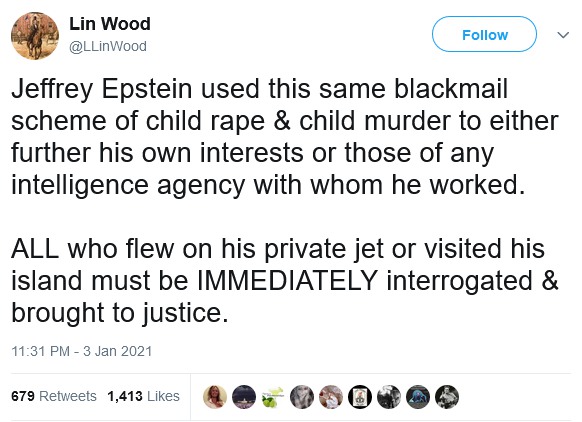This screenshot has height=422, width=582.
Task: Open the blue figure liker avatar
Action: tap(418, 397)
